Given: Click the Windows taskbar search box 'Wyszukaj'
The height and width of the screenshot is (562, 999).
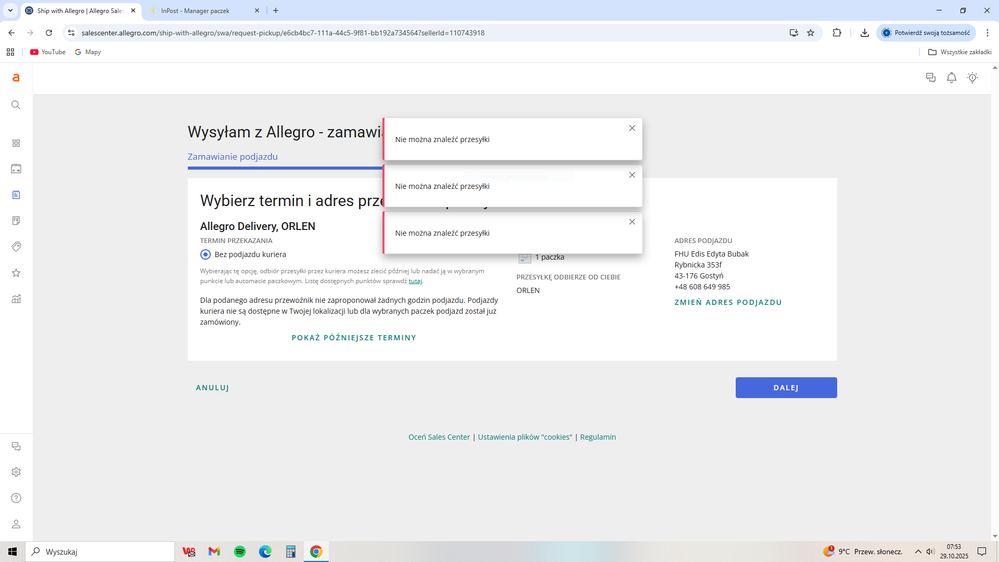Looking at the screenshot, I should pyautogui.click(x=100, y=551).
